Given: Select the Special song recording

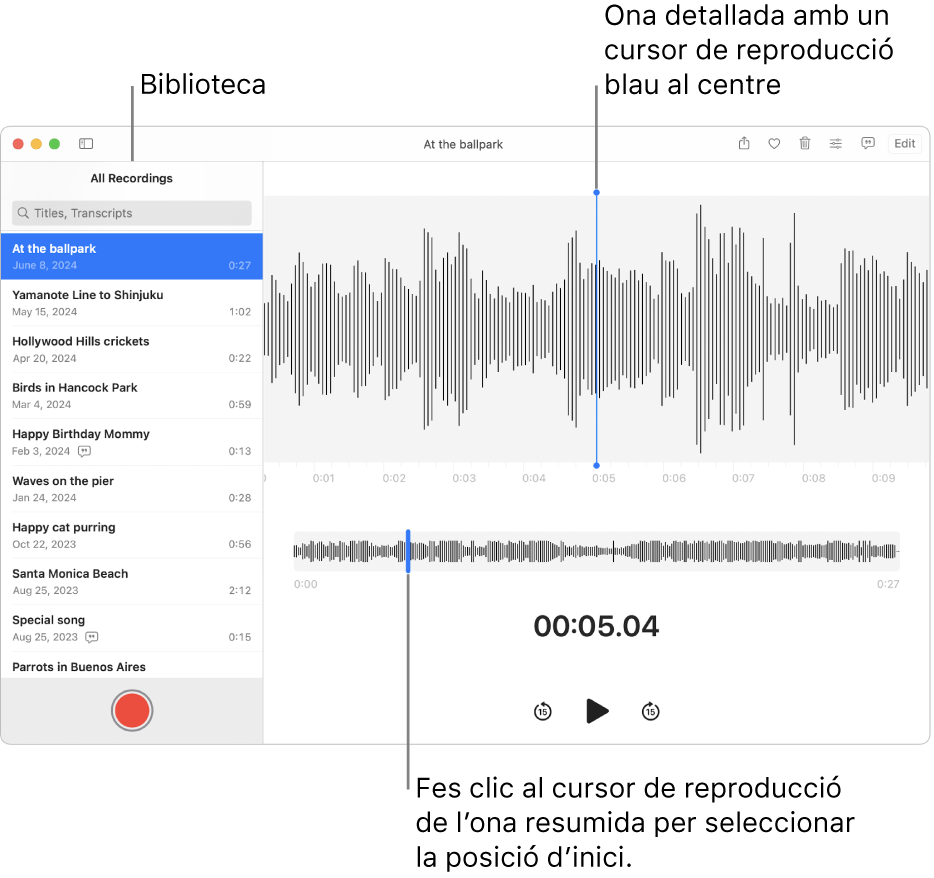Looking at the screenshot, I should (x=132, y=628).
